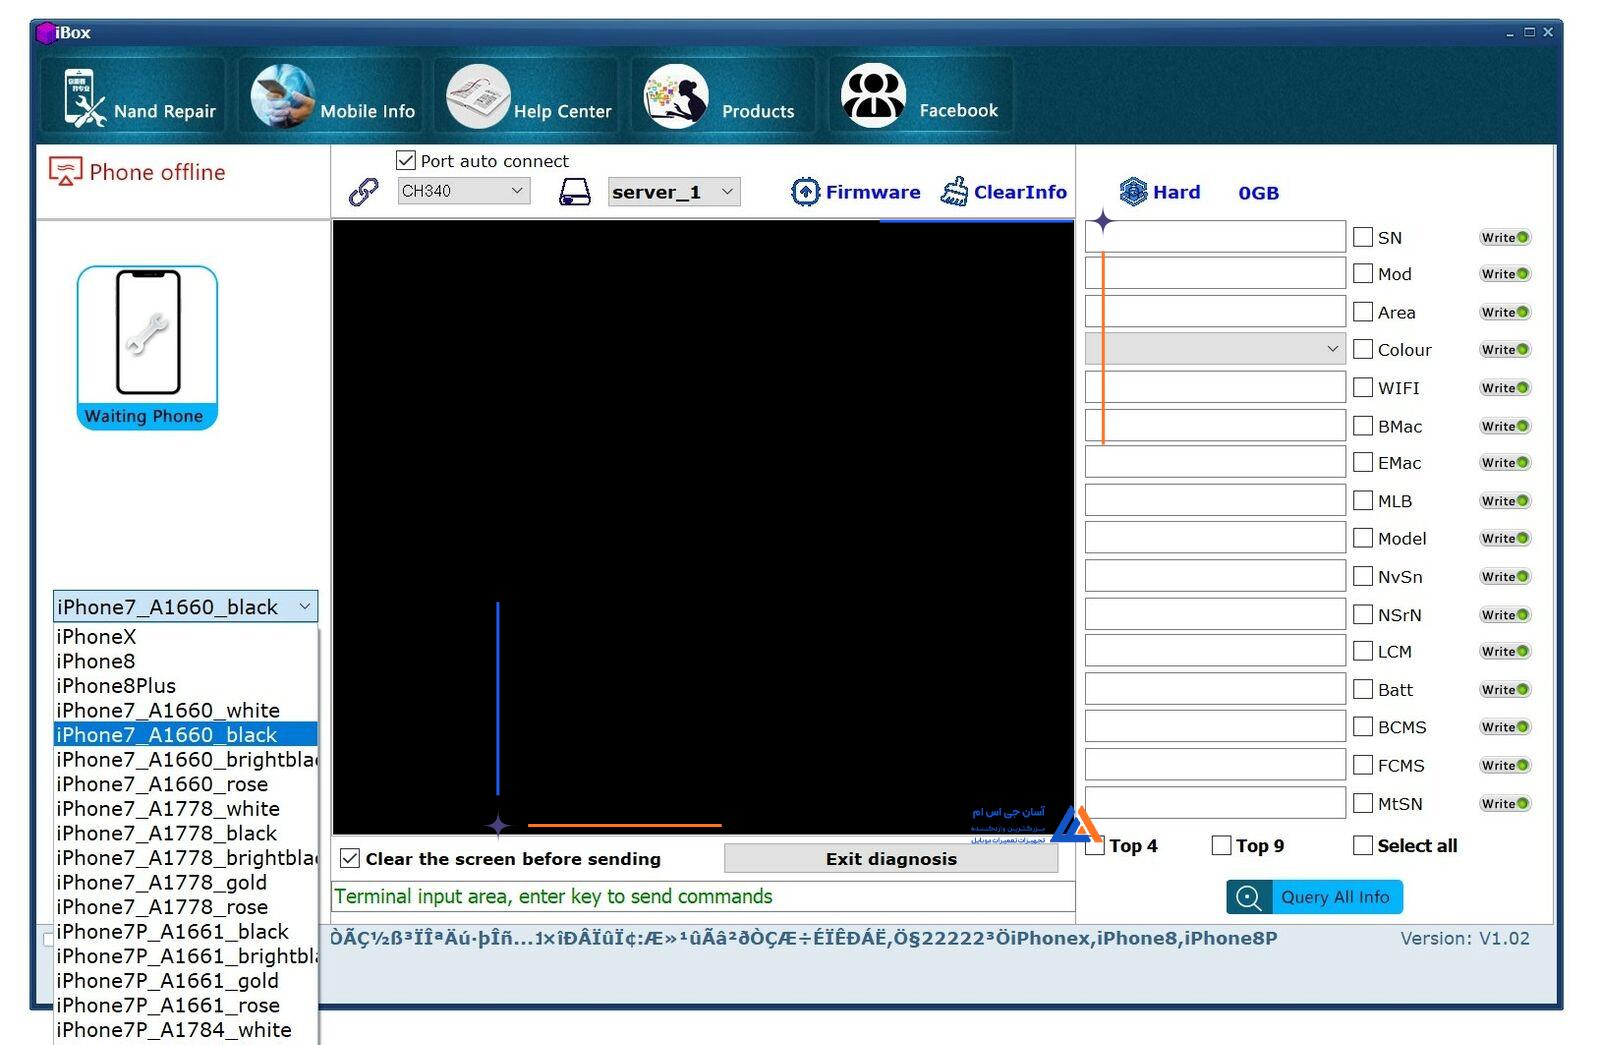Open the CH340 port dropdown
This screenshot has width=1600, height=1045.
click(x=464, y=191)
